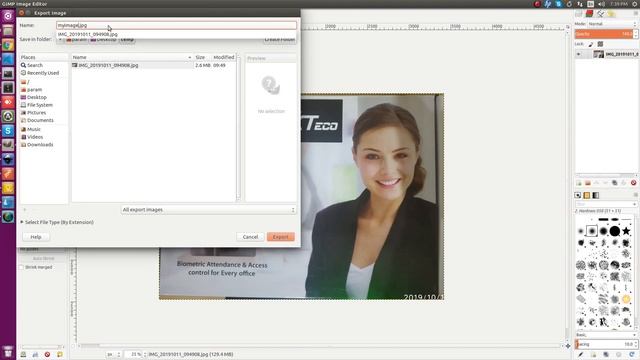Click the canvas navigation icon at corner
The image size is (640, 360).
pos(568,346)
